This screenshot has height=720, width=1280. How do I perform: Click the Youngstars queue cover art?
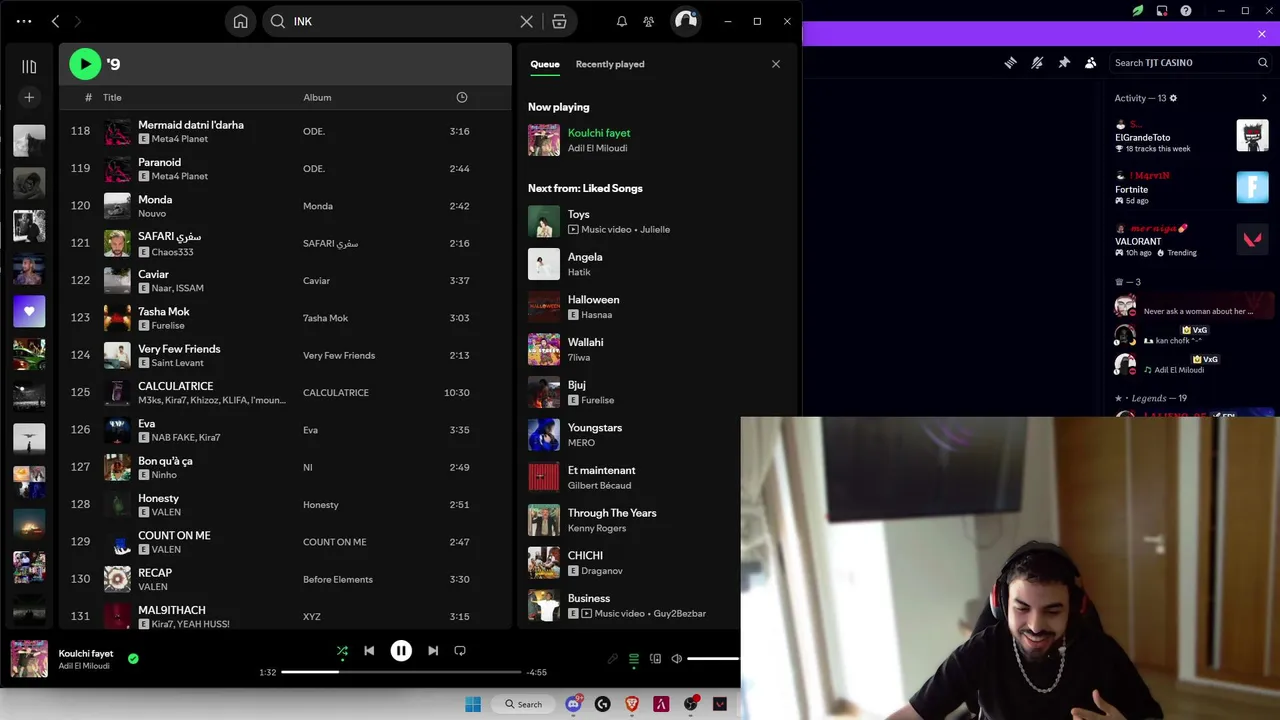pos(544,434)
